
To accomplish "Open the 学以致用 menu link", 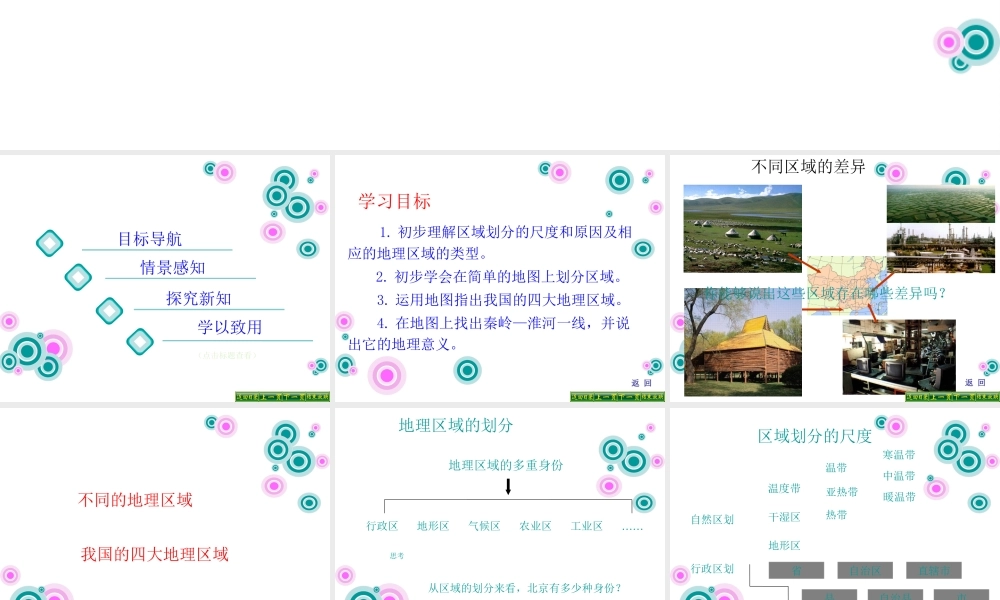I will coord(230,327).
